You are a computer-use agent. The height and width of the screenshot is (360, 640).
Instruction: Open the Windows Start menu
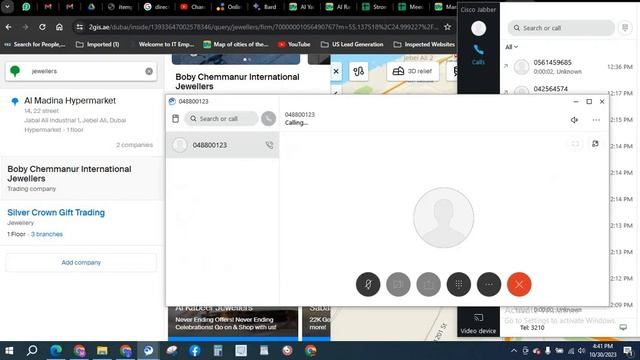(x=9, y=350)
